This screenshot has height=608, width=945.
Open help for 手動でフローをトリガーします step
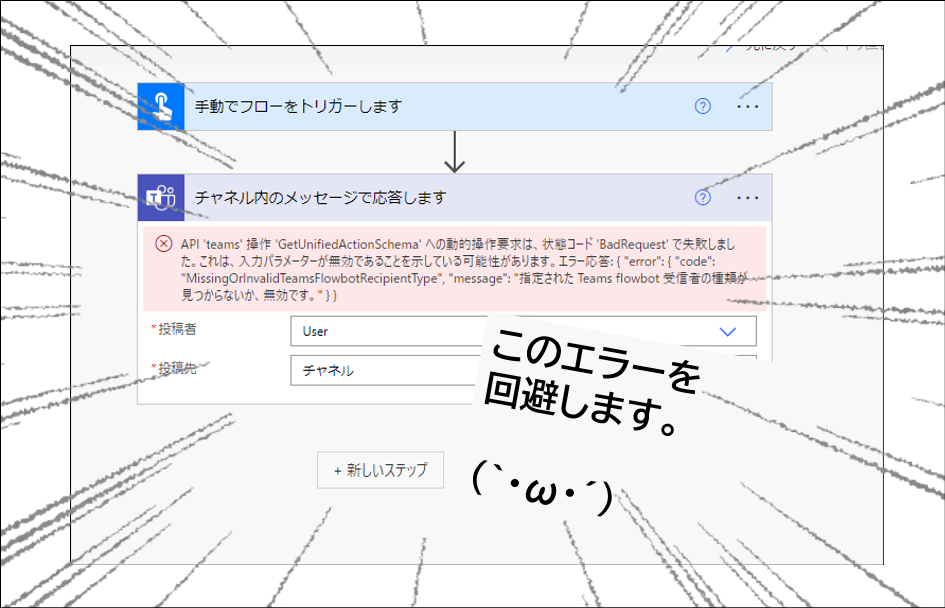[703, 107]
